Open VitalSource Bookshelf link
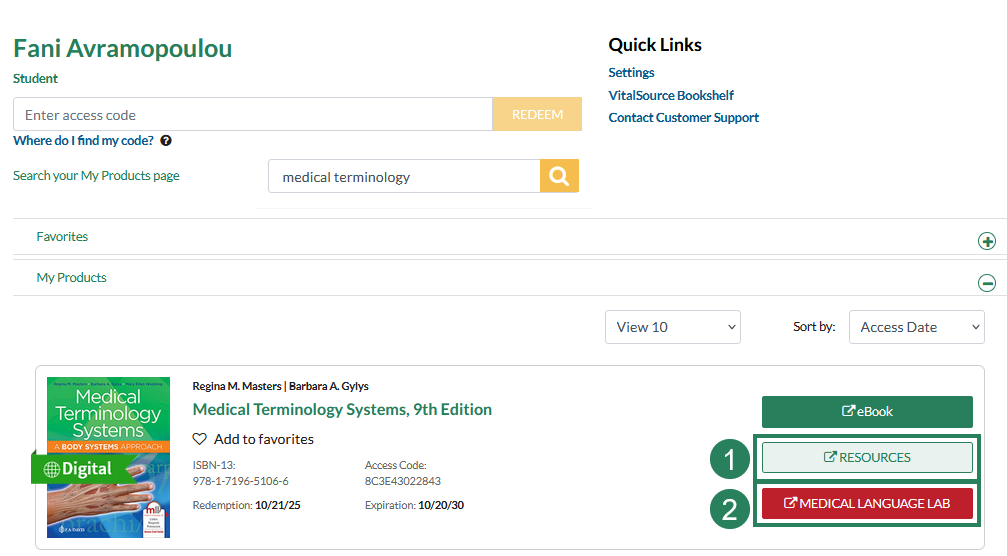The image size is (1007, 556). pyautogui.click(x=671, y=95)
